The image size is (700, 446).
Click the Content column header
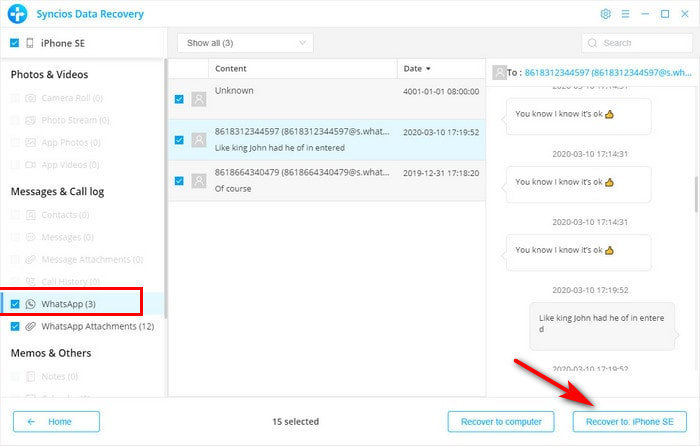303,69
